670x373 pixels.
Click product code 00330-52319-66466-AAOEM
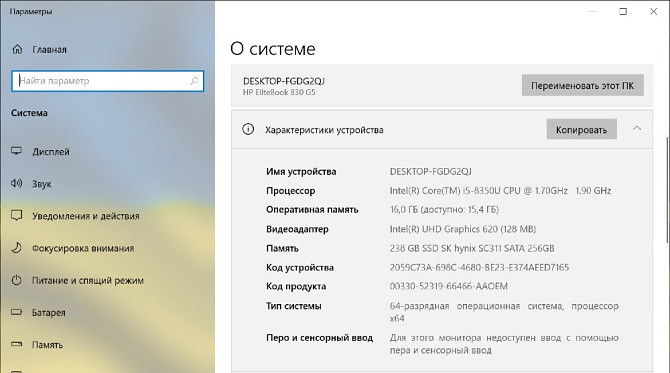(449, 286)
